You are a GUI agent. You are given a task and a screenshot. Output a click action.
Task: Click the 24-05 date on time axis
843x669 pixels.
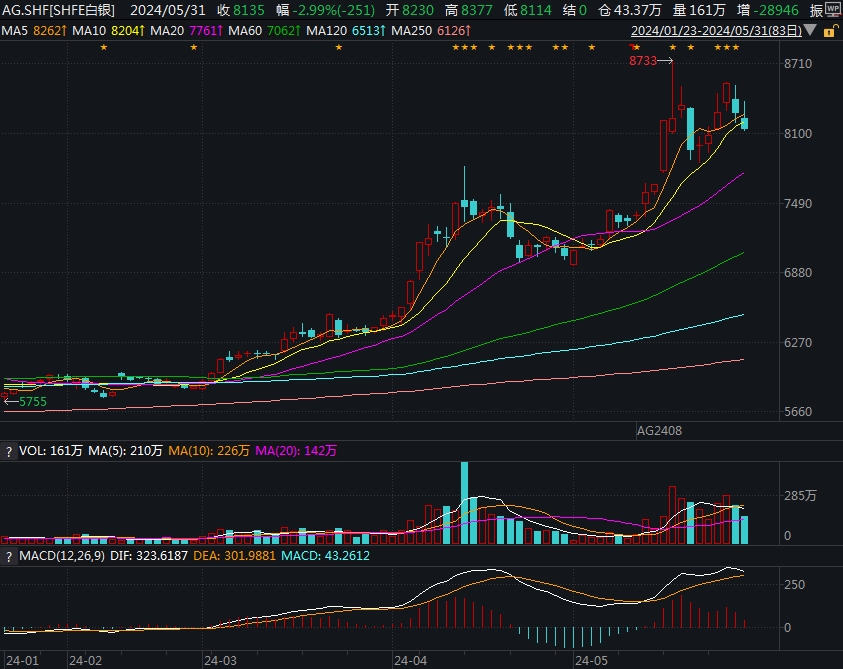pyautogui.click(x=591, y=660)
